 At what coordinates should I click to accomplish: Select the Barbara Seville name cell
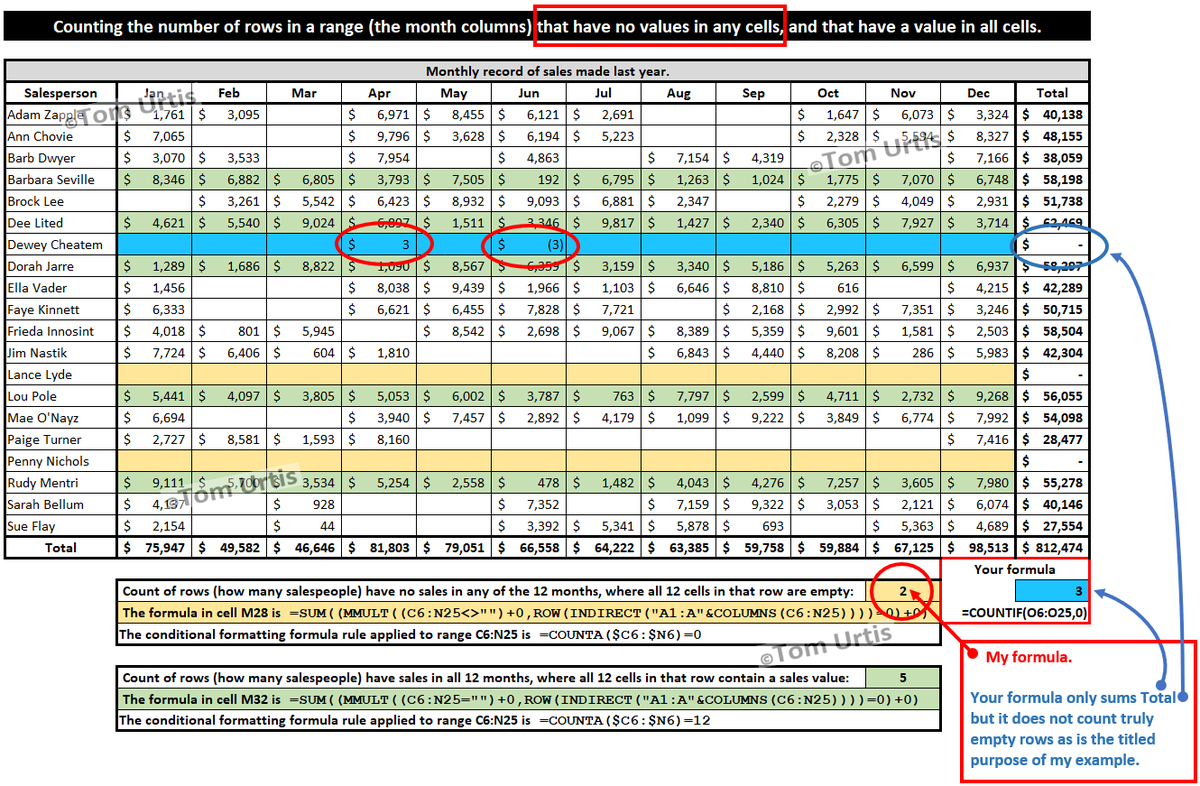tap(61, 180)
